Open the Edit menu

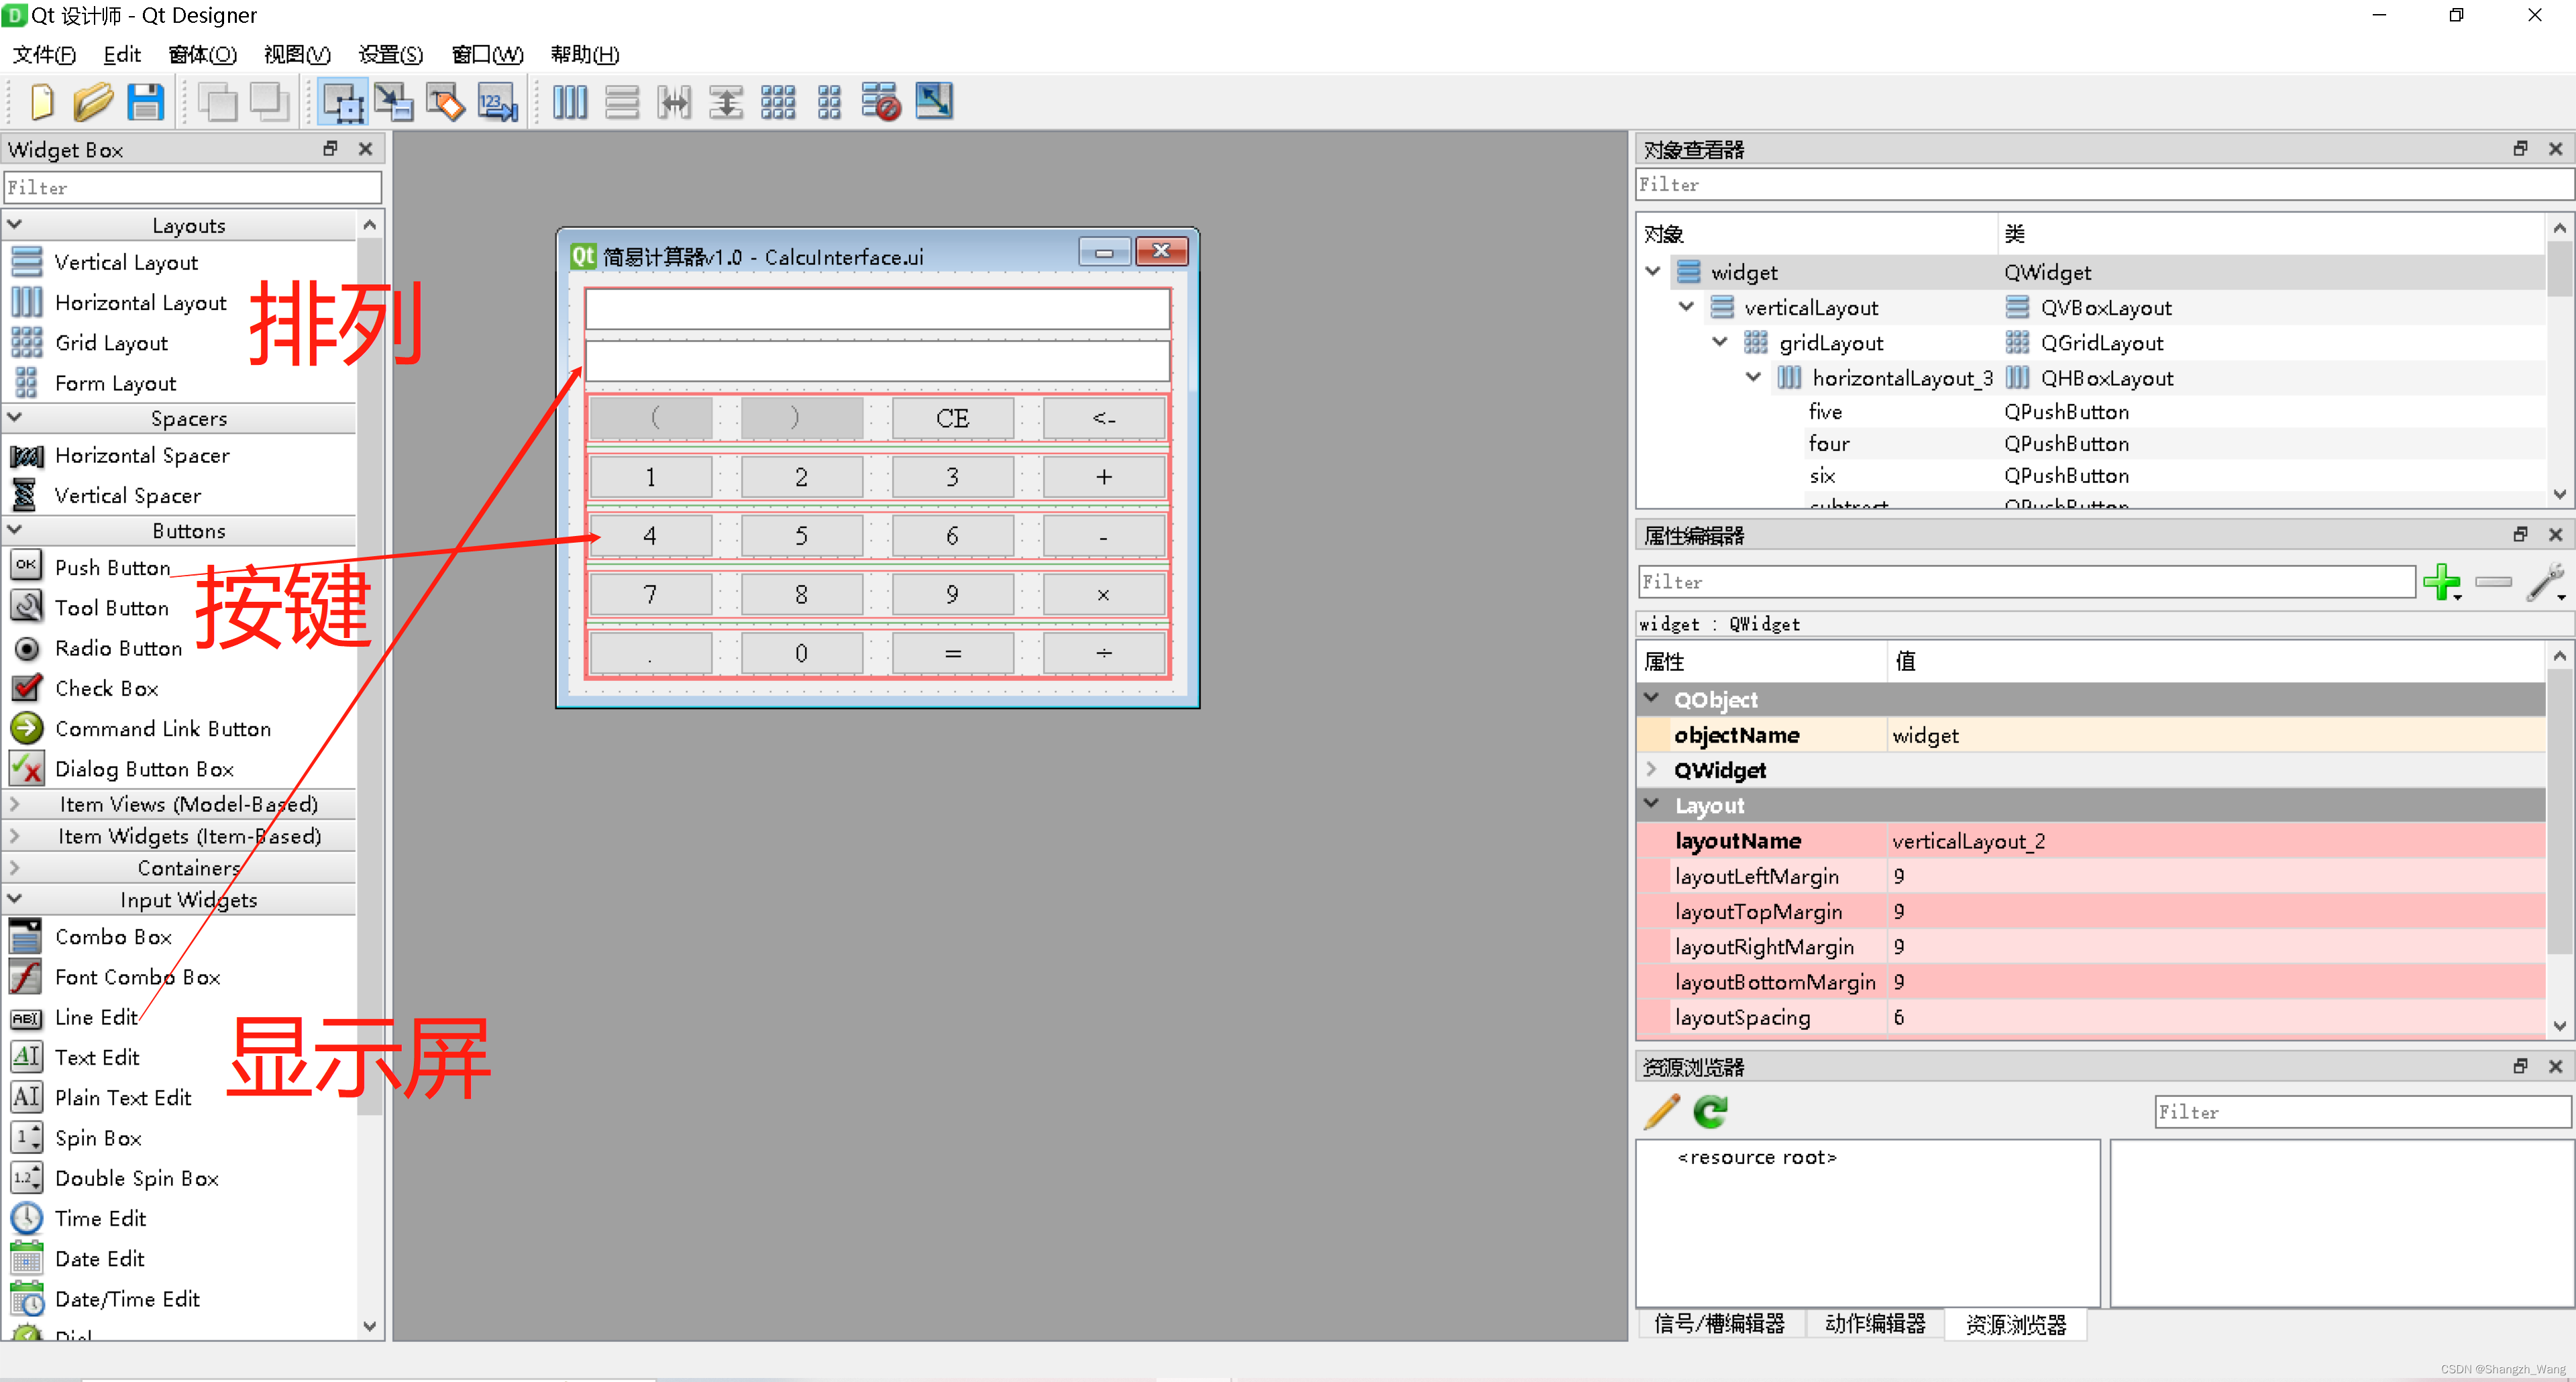tap(122, 54)
